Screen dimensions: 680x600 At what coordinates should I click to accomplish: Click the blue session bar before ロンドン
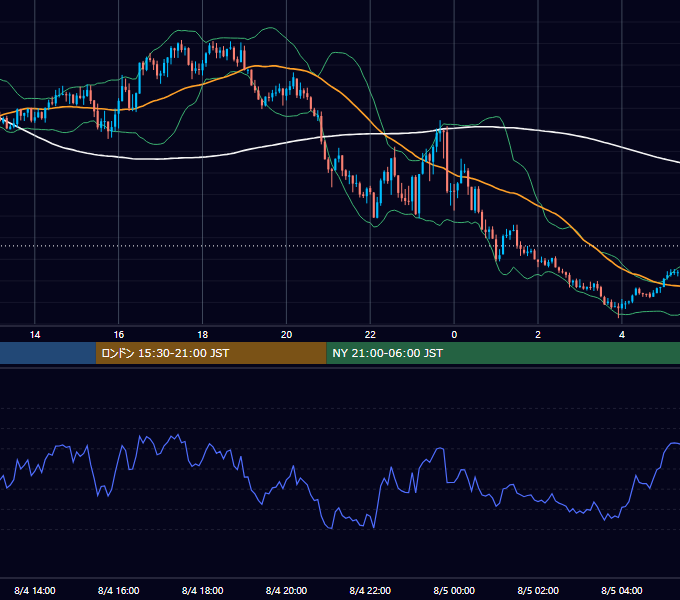48,353
